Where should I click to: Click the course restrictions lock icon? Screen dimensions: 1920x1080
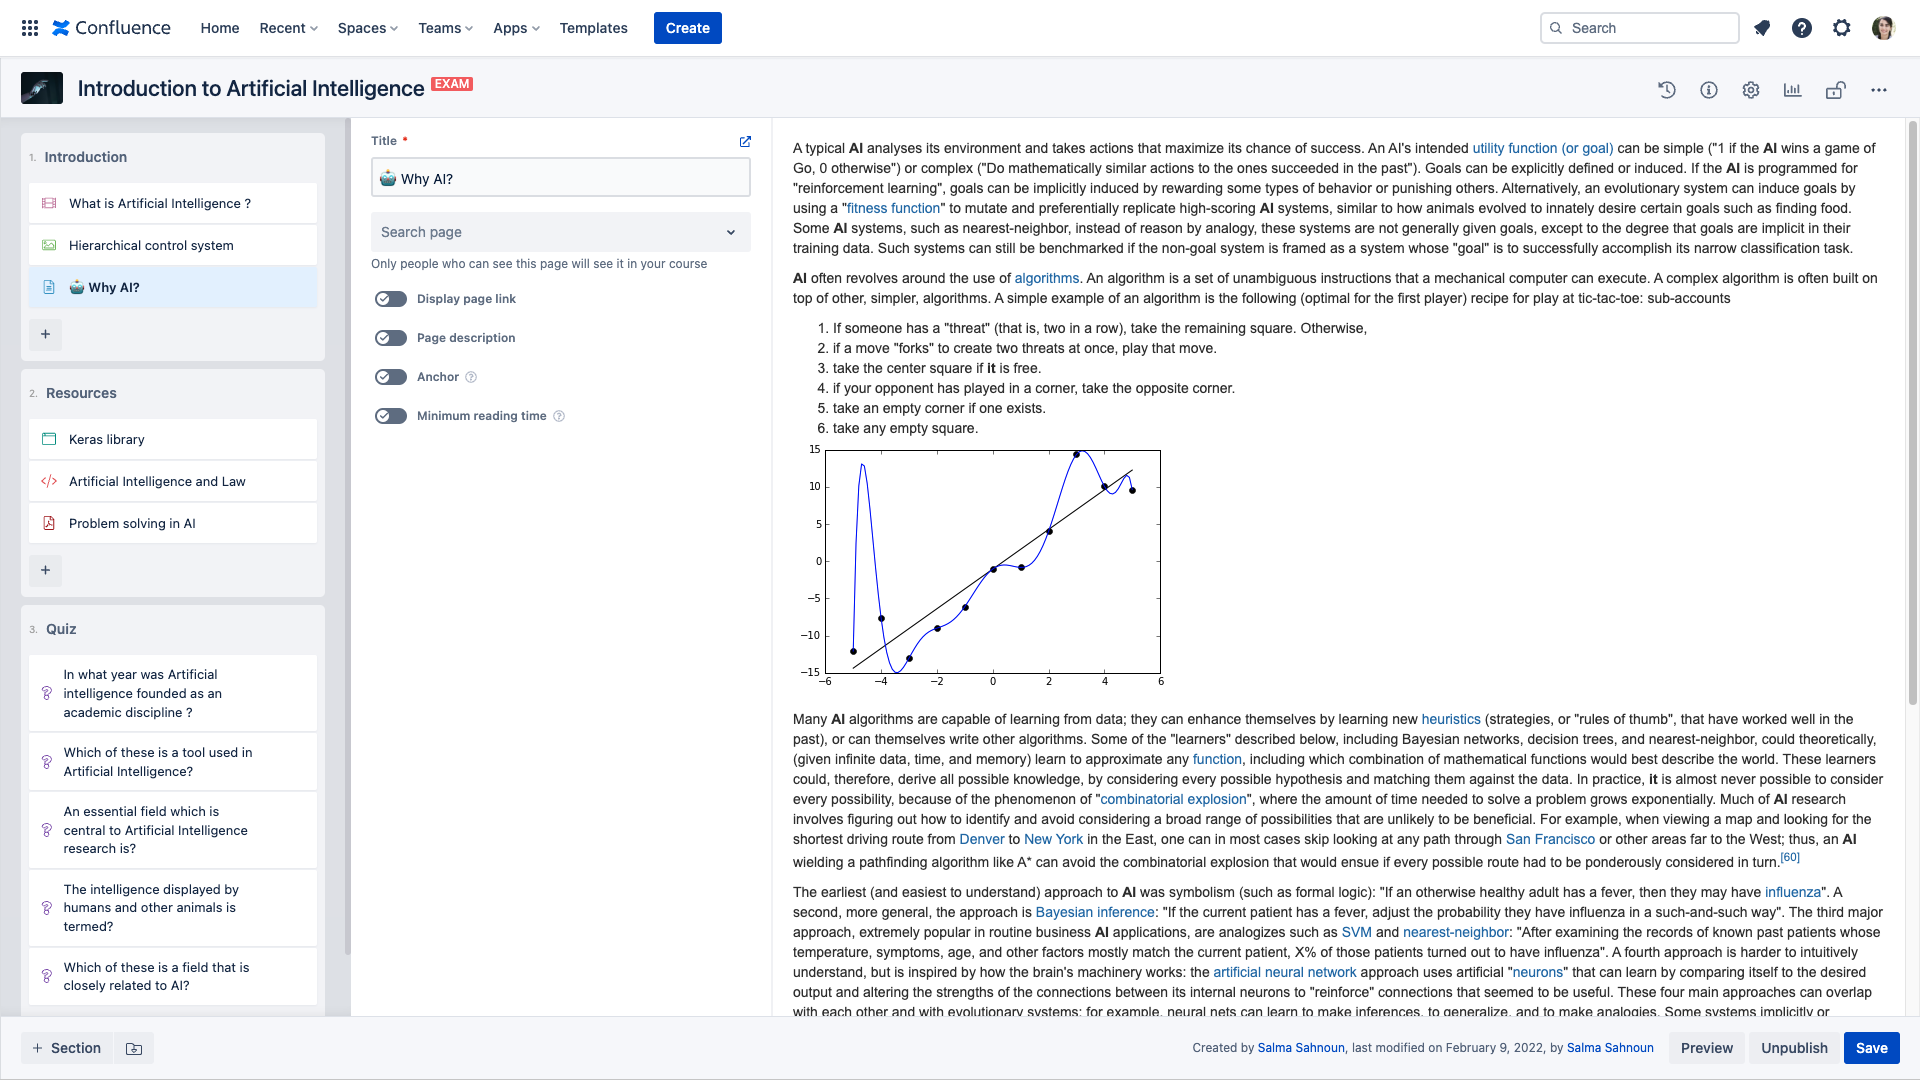[1835, 90]
